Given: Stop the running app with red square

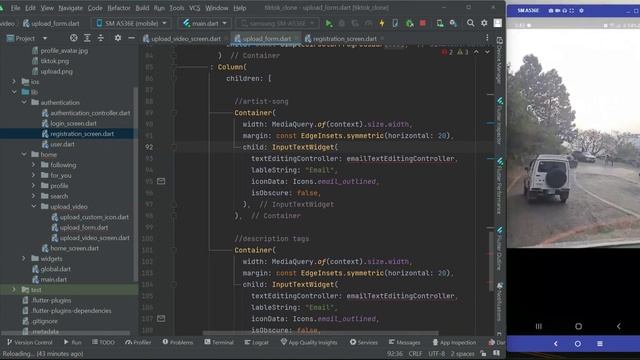Looking at the screenshot, I should point(423,23).
